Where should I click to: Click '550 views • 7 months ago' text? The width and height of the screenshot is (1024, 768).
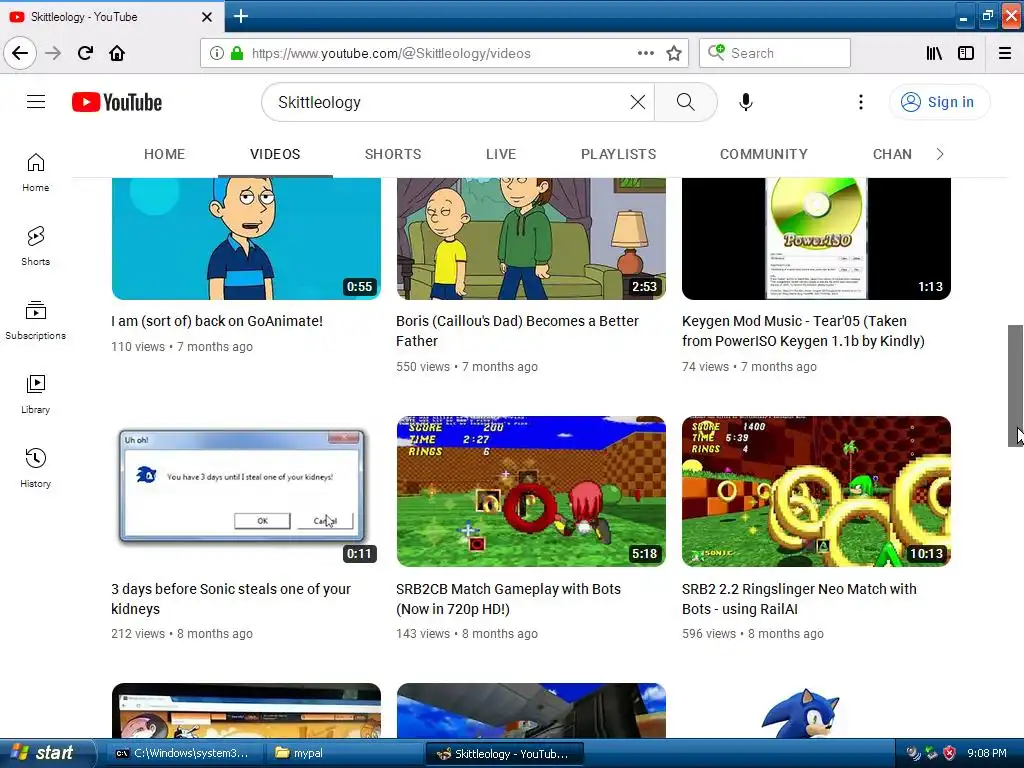(467, 367)
